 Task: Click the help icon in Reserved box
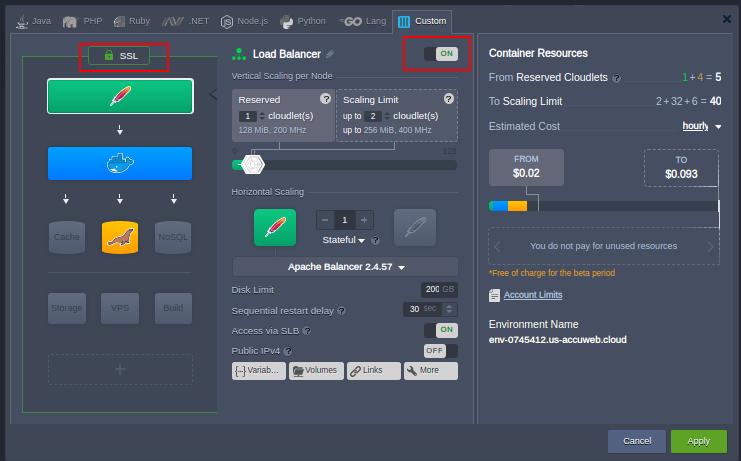pyautogui.click(x=325, y=99)
